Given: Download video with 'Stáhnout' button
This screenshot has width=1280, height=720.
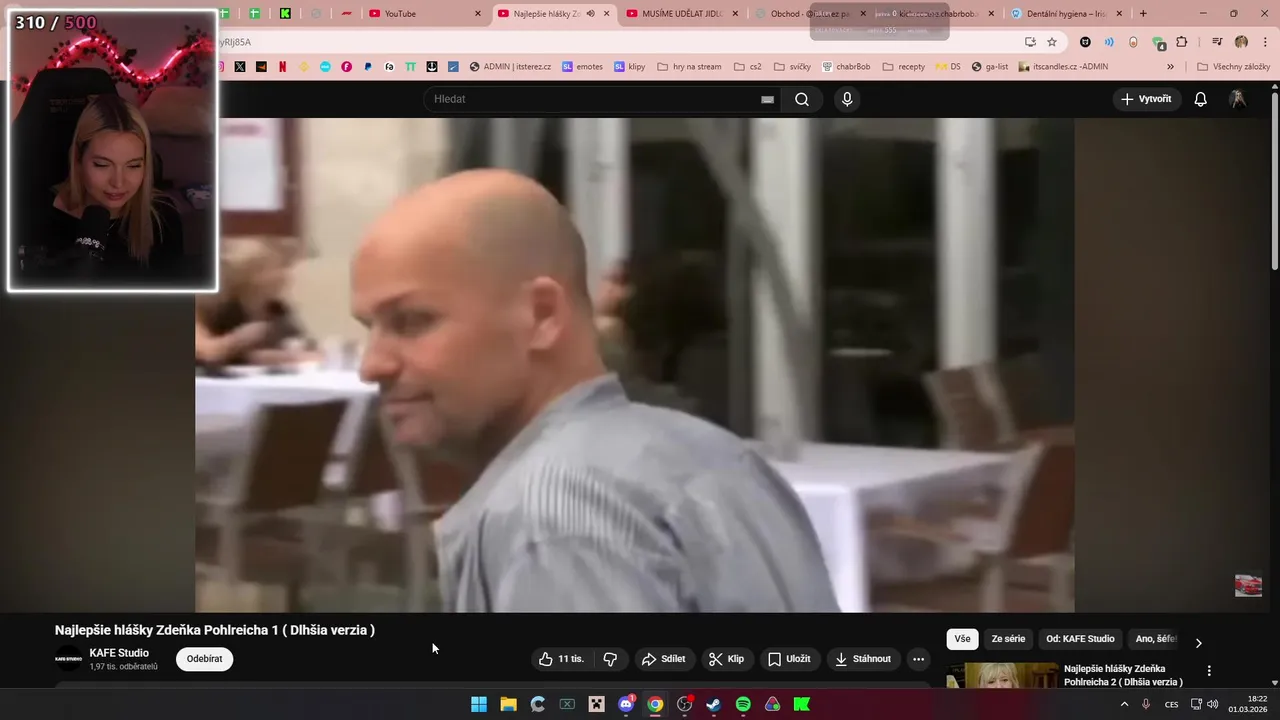Looking at the screenshot, I should 862,659.
